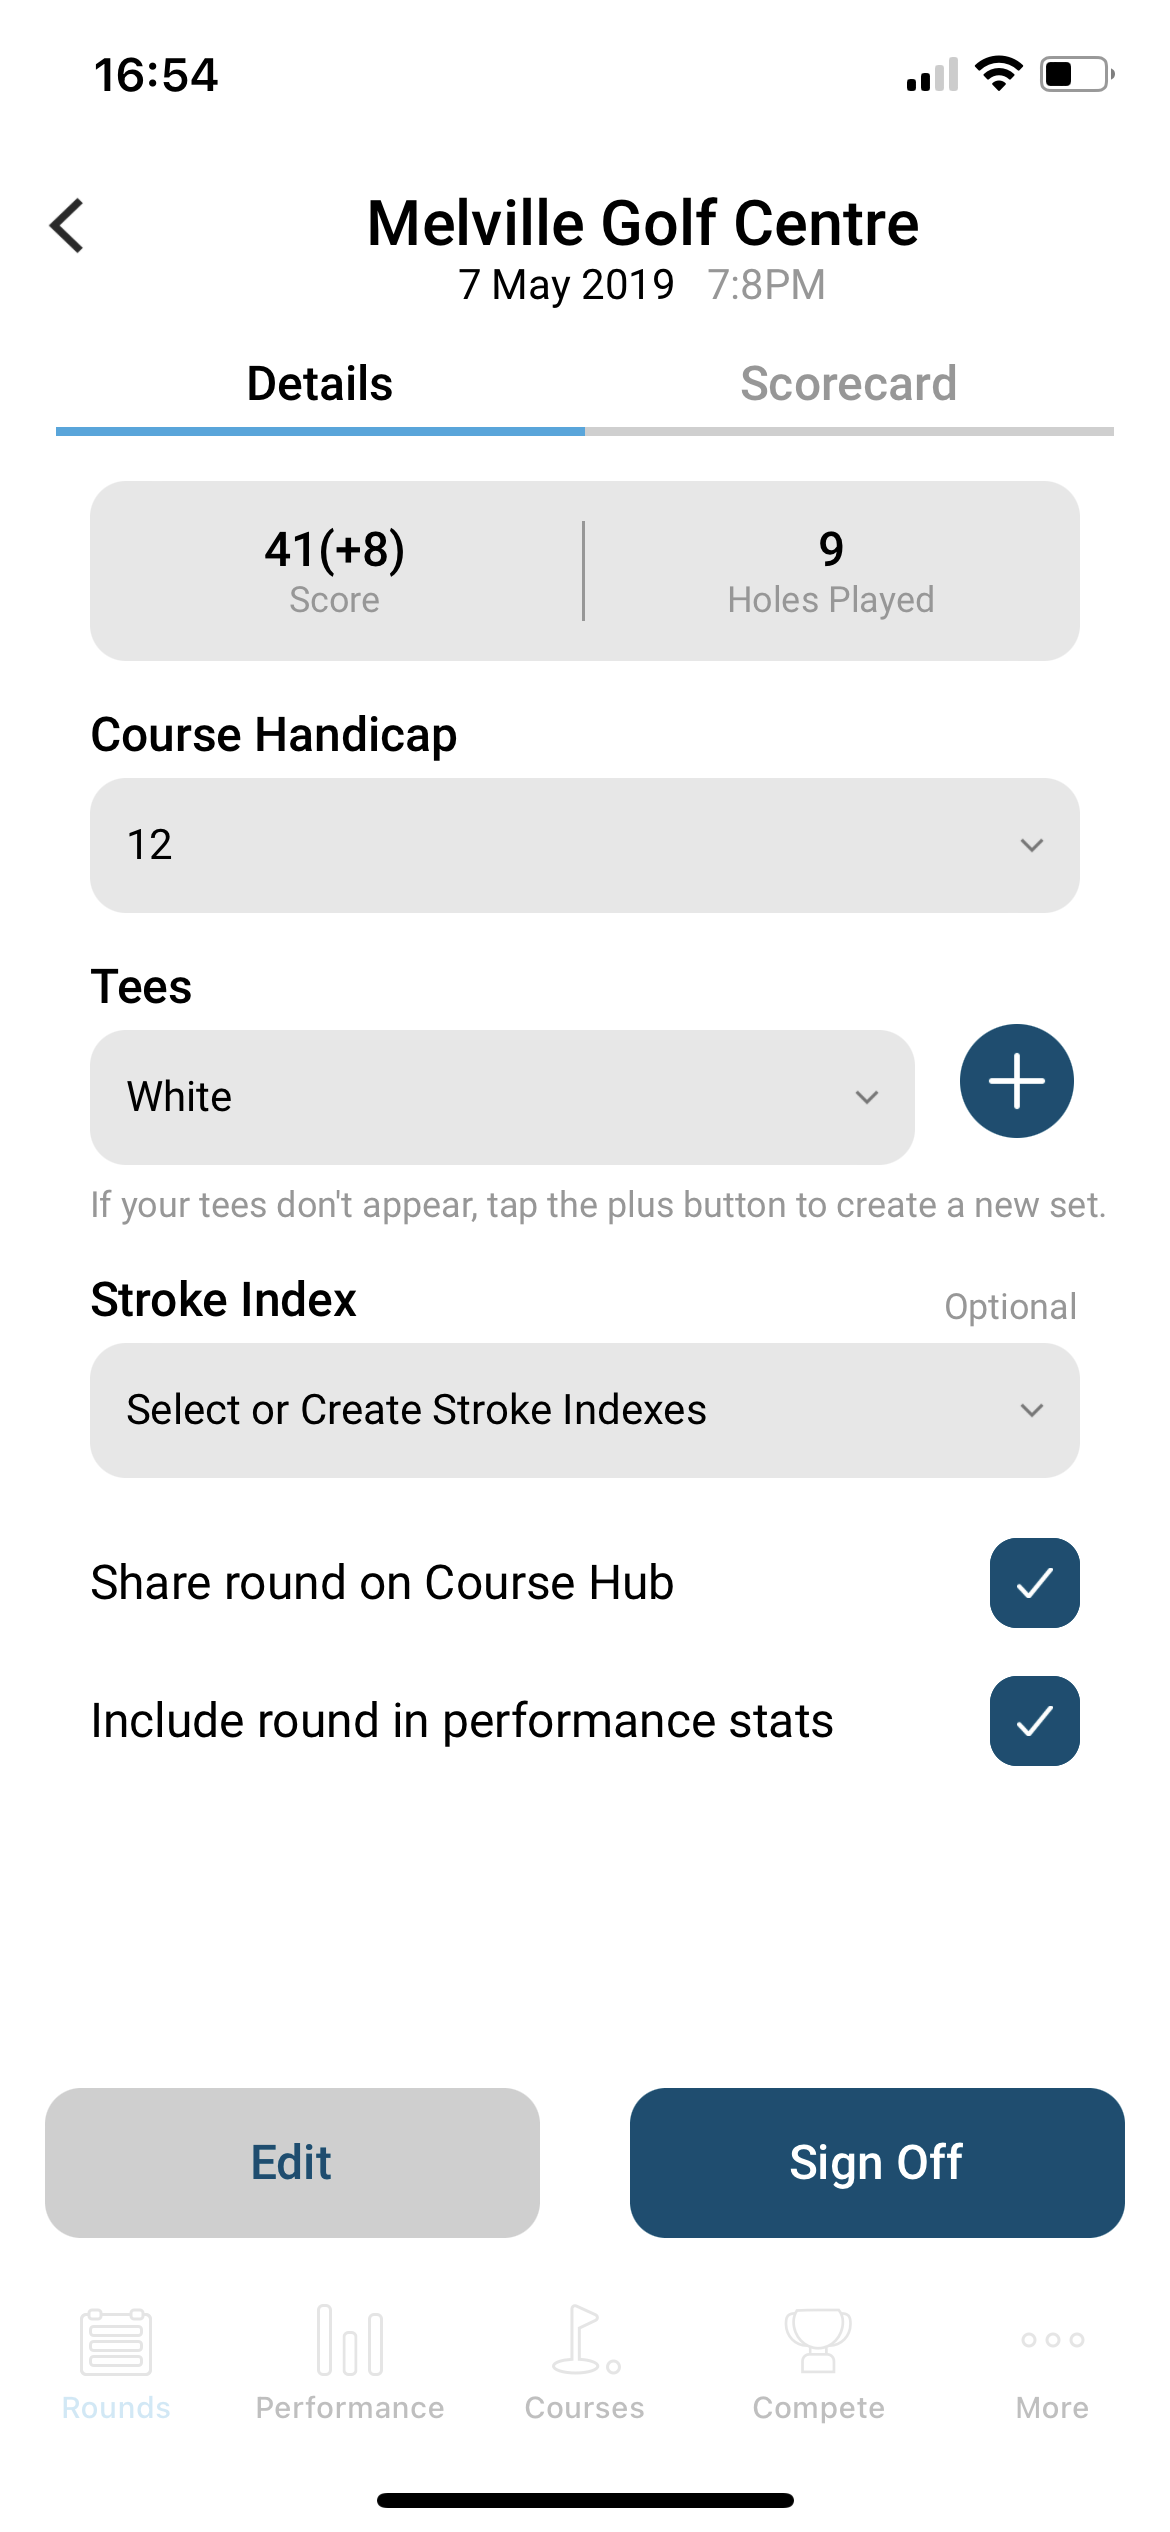The height and width of the screenshot is (2532, 1170).
Task: Expand the Course Handicap dropdown
Action: 585,845
